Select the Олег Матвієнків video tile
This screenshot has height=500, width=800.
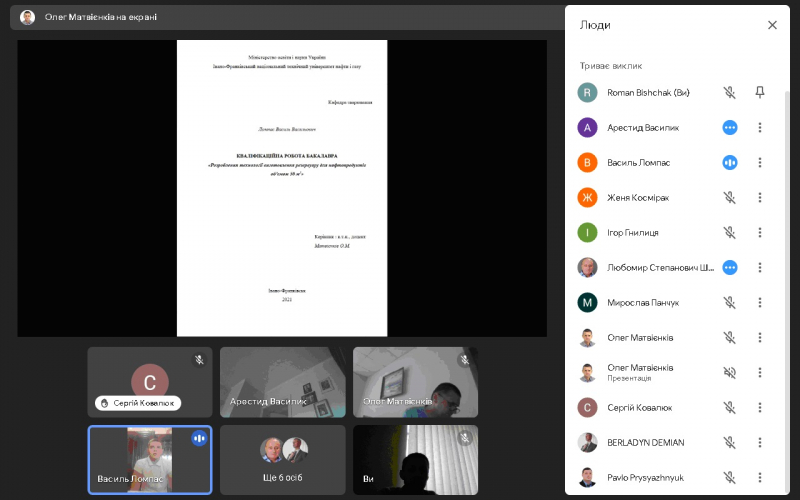pos(415,382)
